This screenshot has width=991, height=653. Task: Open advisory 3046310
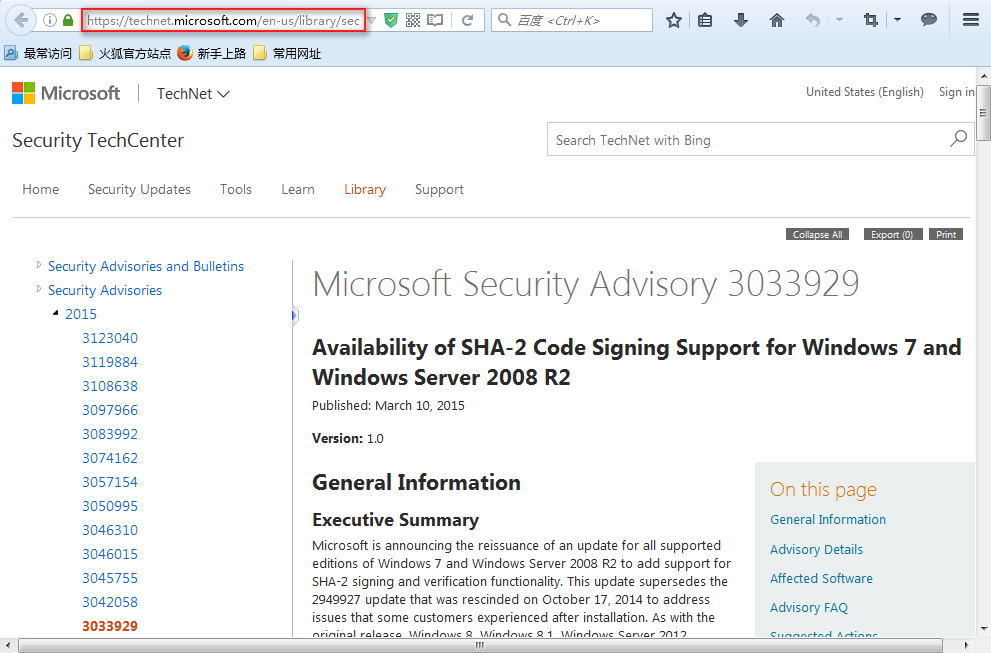[x=110, y=530]
